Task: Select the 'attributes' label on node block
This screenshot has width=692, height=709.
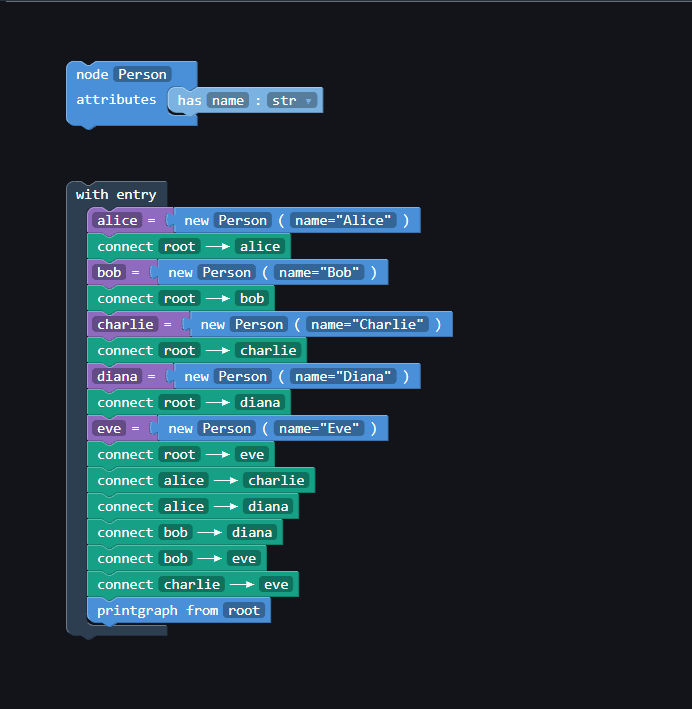Action: tap(116, 99)
